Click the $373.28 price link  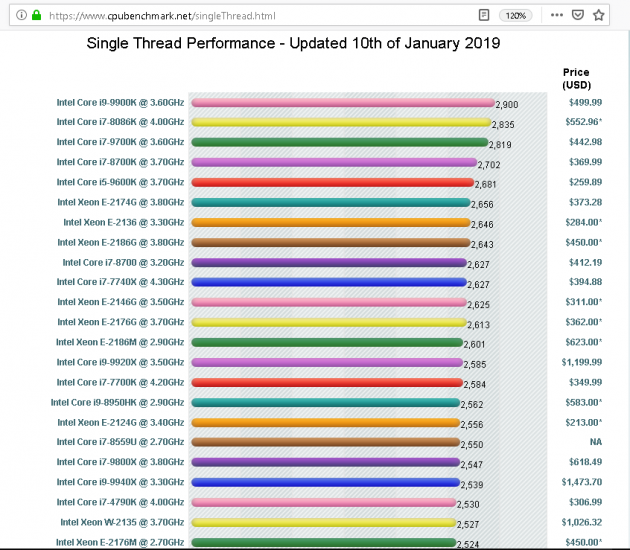[585, 202]
